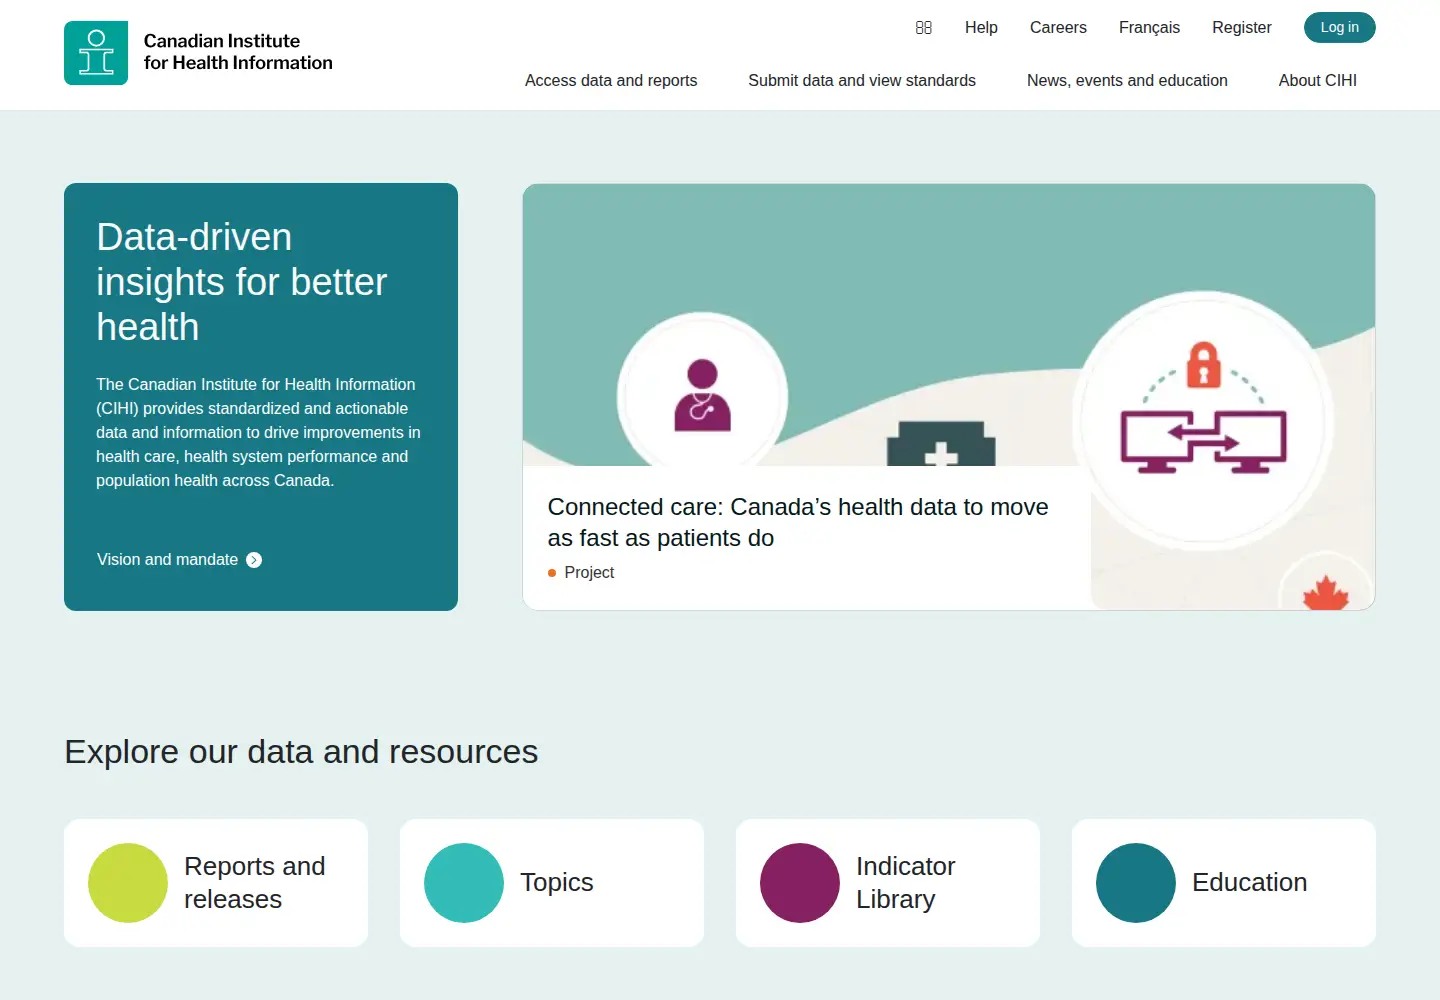
Task: Click the CIHI logo icon
Action: 96,53
